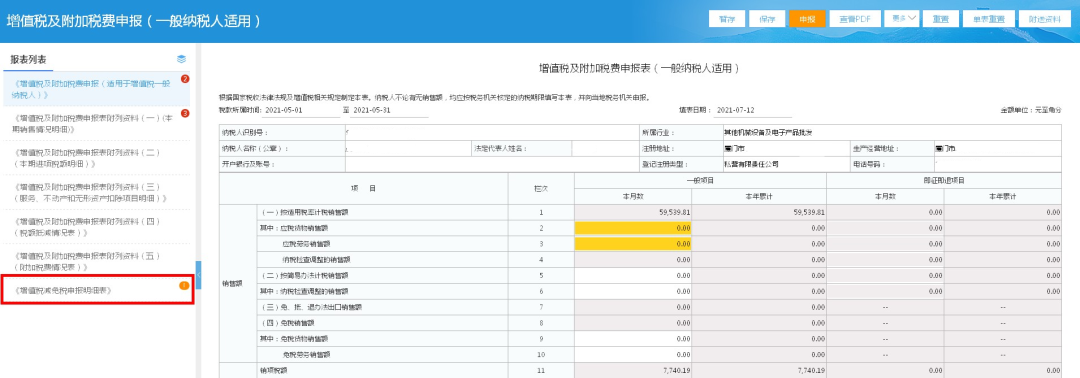
Task: Click the 59,539.81 value under 本月数
Action: tap(673, 212)
